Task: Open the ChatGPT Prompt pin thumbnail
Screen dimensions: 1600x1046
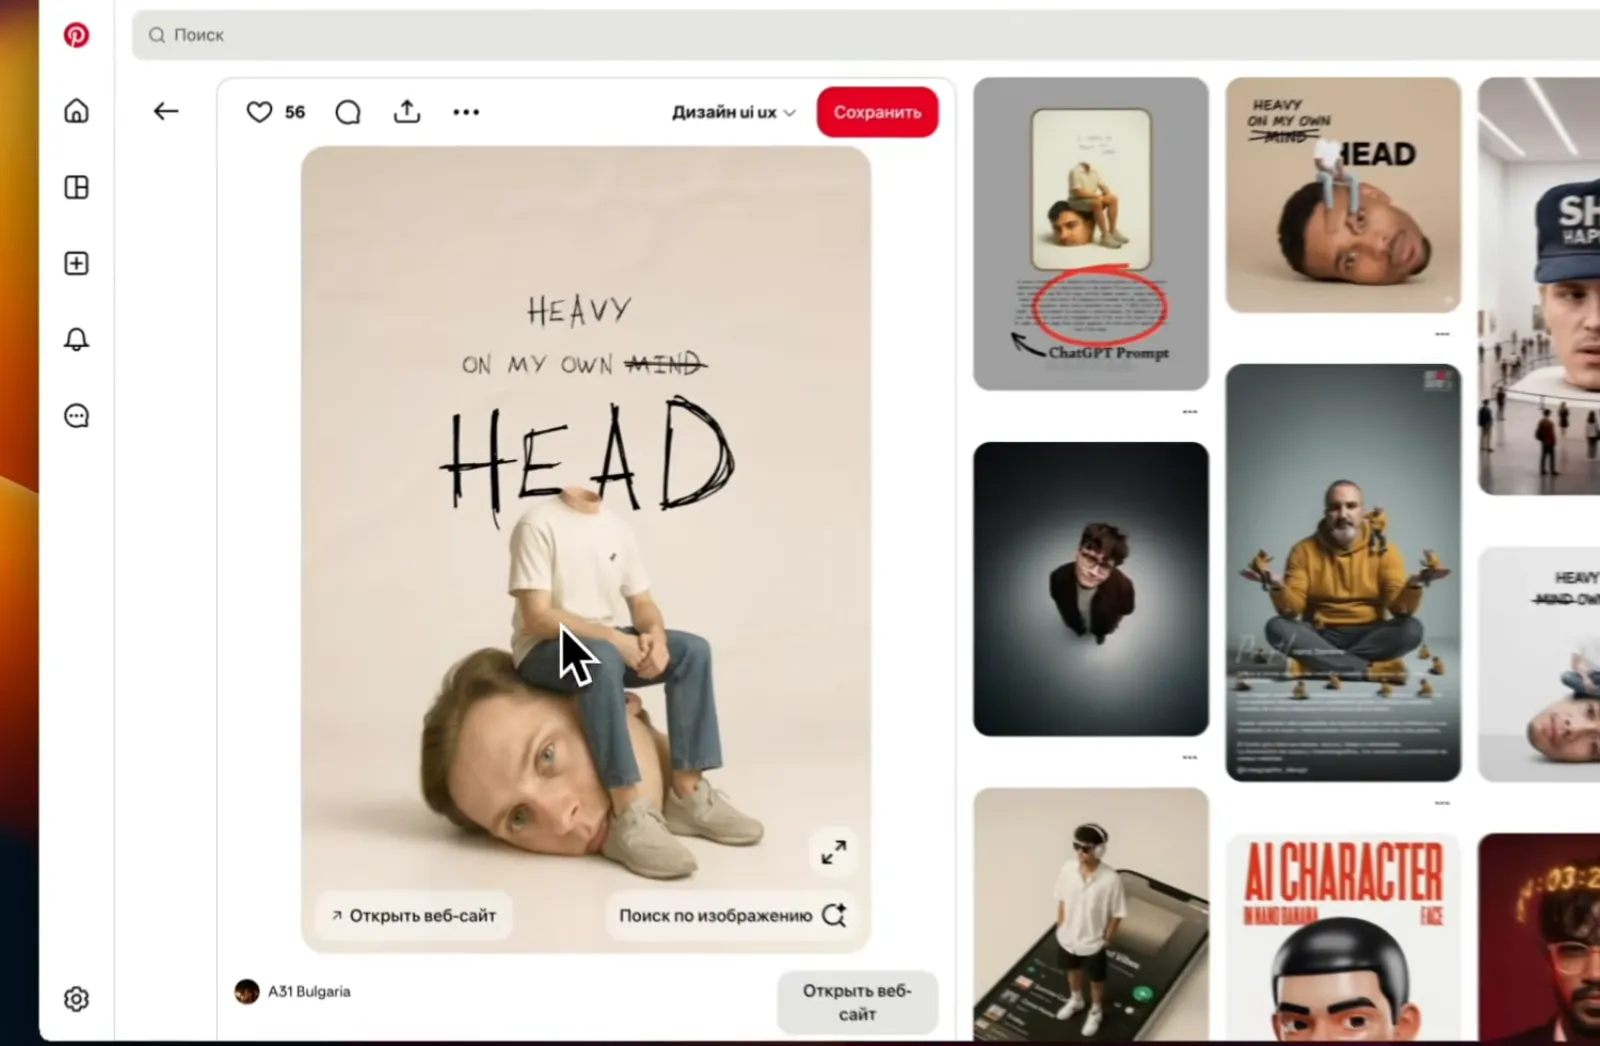Action: [1090, 234]
